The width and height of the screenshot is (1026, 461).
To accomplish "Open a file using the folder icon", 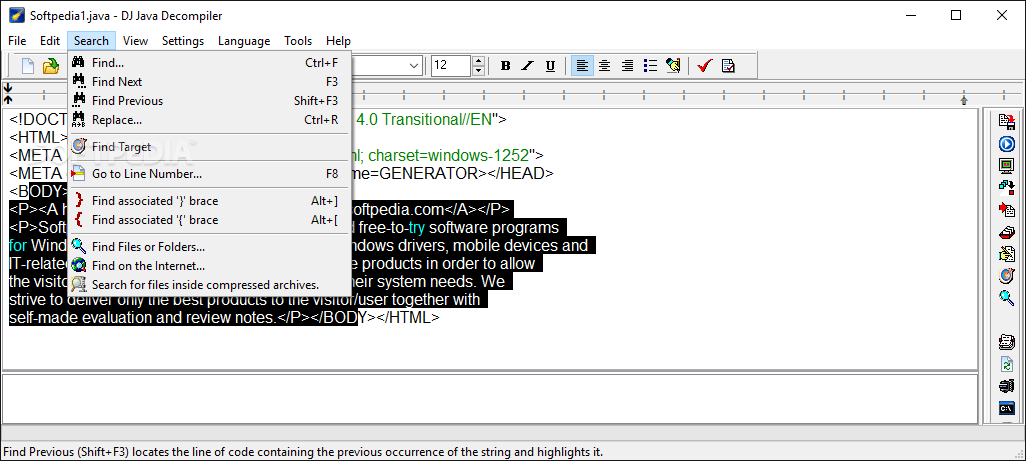I will (50, 65).
